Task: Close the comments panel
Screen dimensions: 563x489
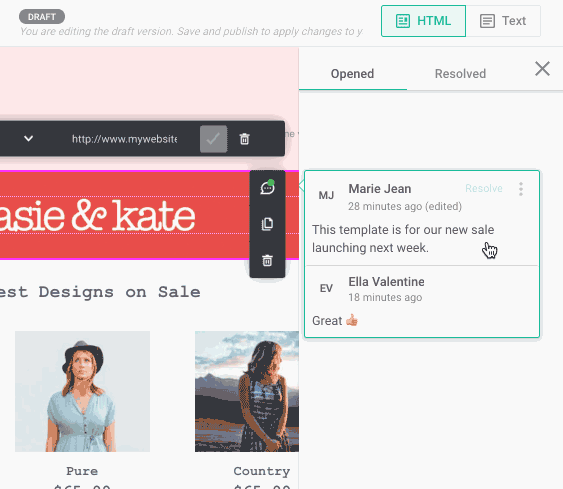Action: 542,69
